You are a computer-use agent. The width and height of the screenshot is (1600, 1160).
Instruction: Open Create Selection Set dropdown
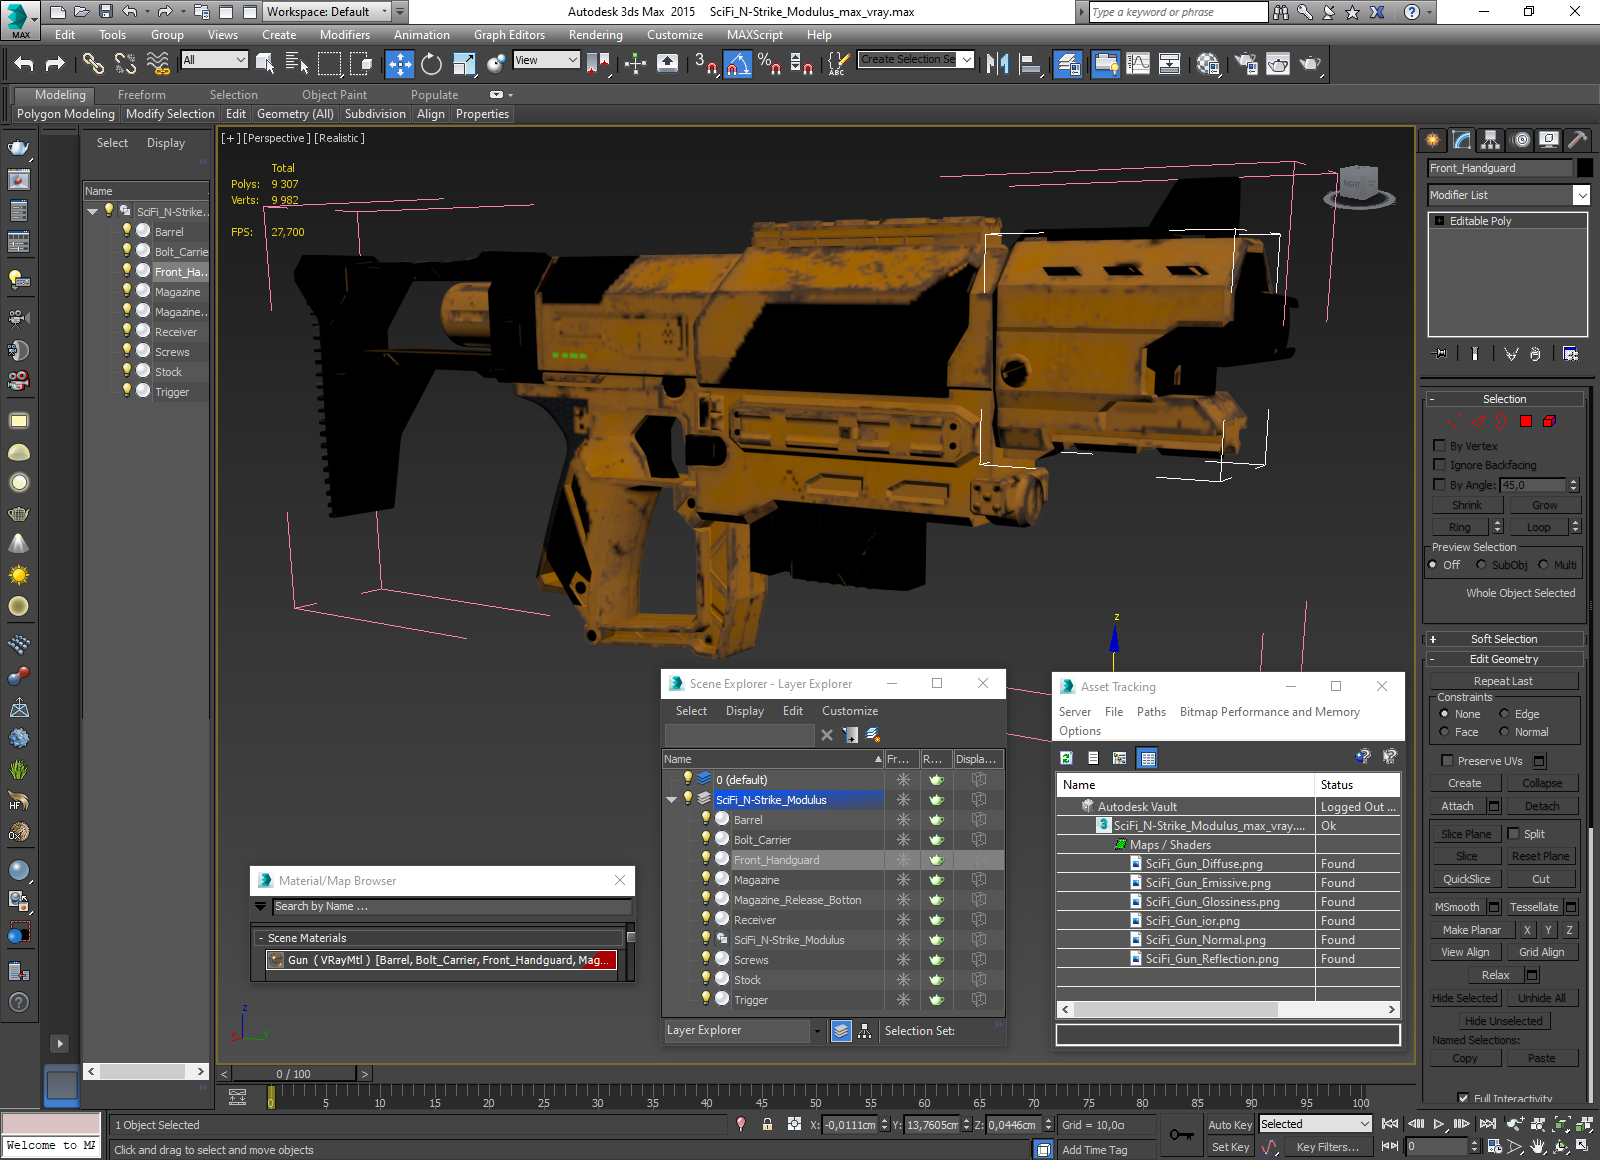966,60
